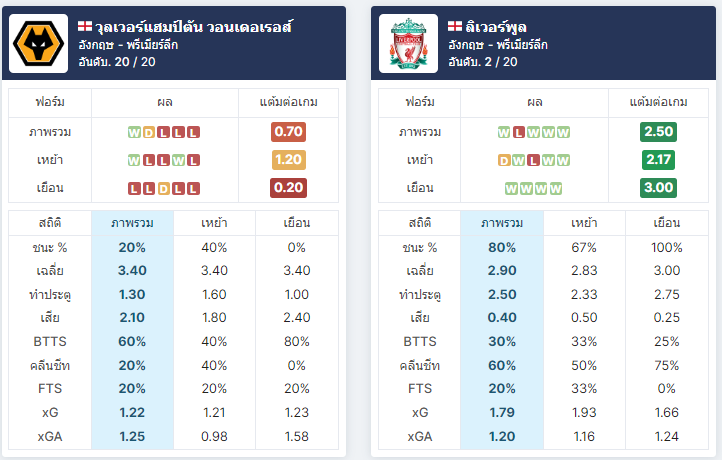Click the Liverpool club crest

[408, 44]
